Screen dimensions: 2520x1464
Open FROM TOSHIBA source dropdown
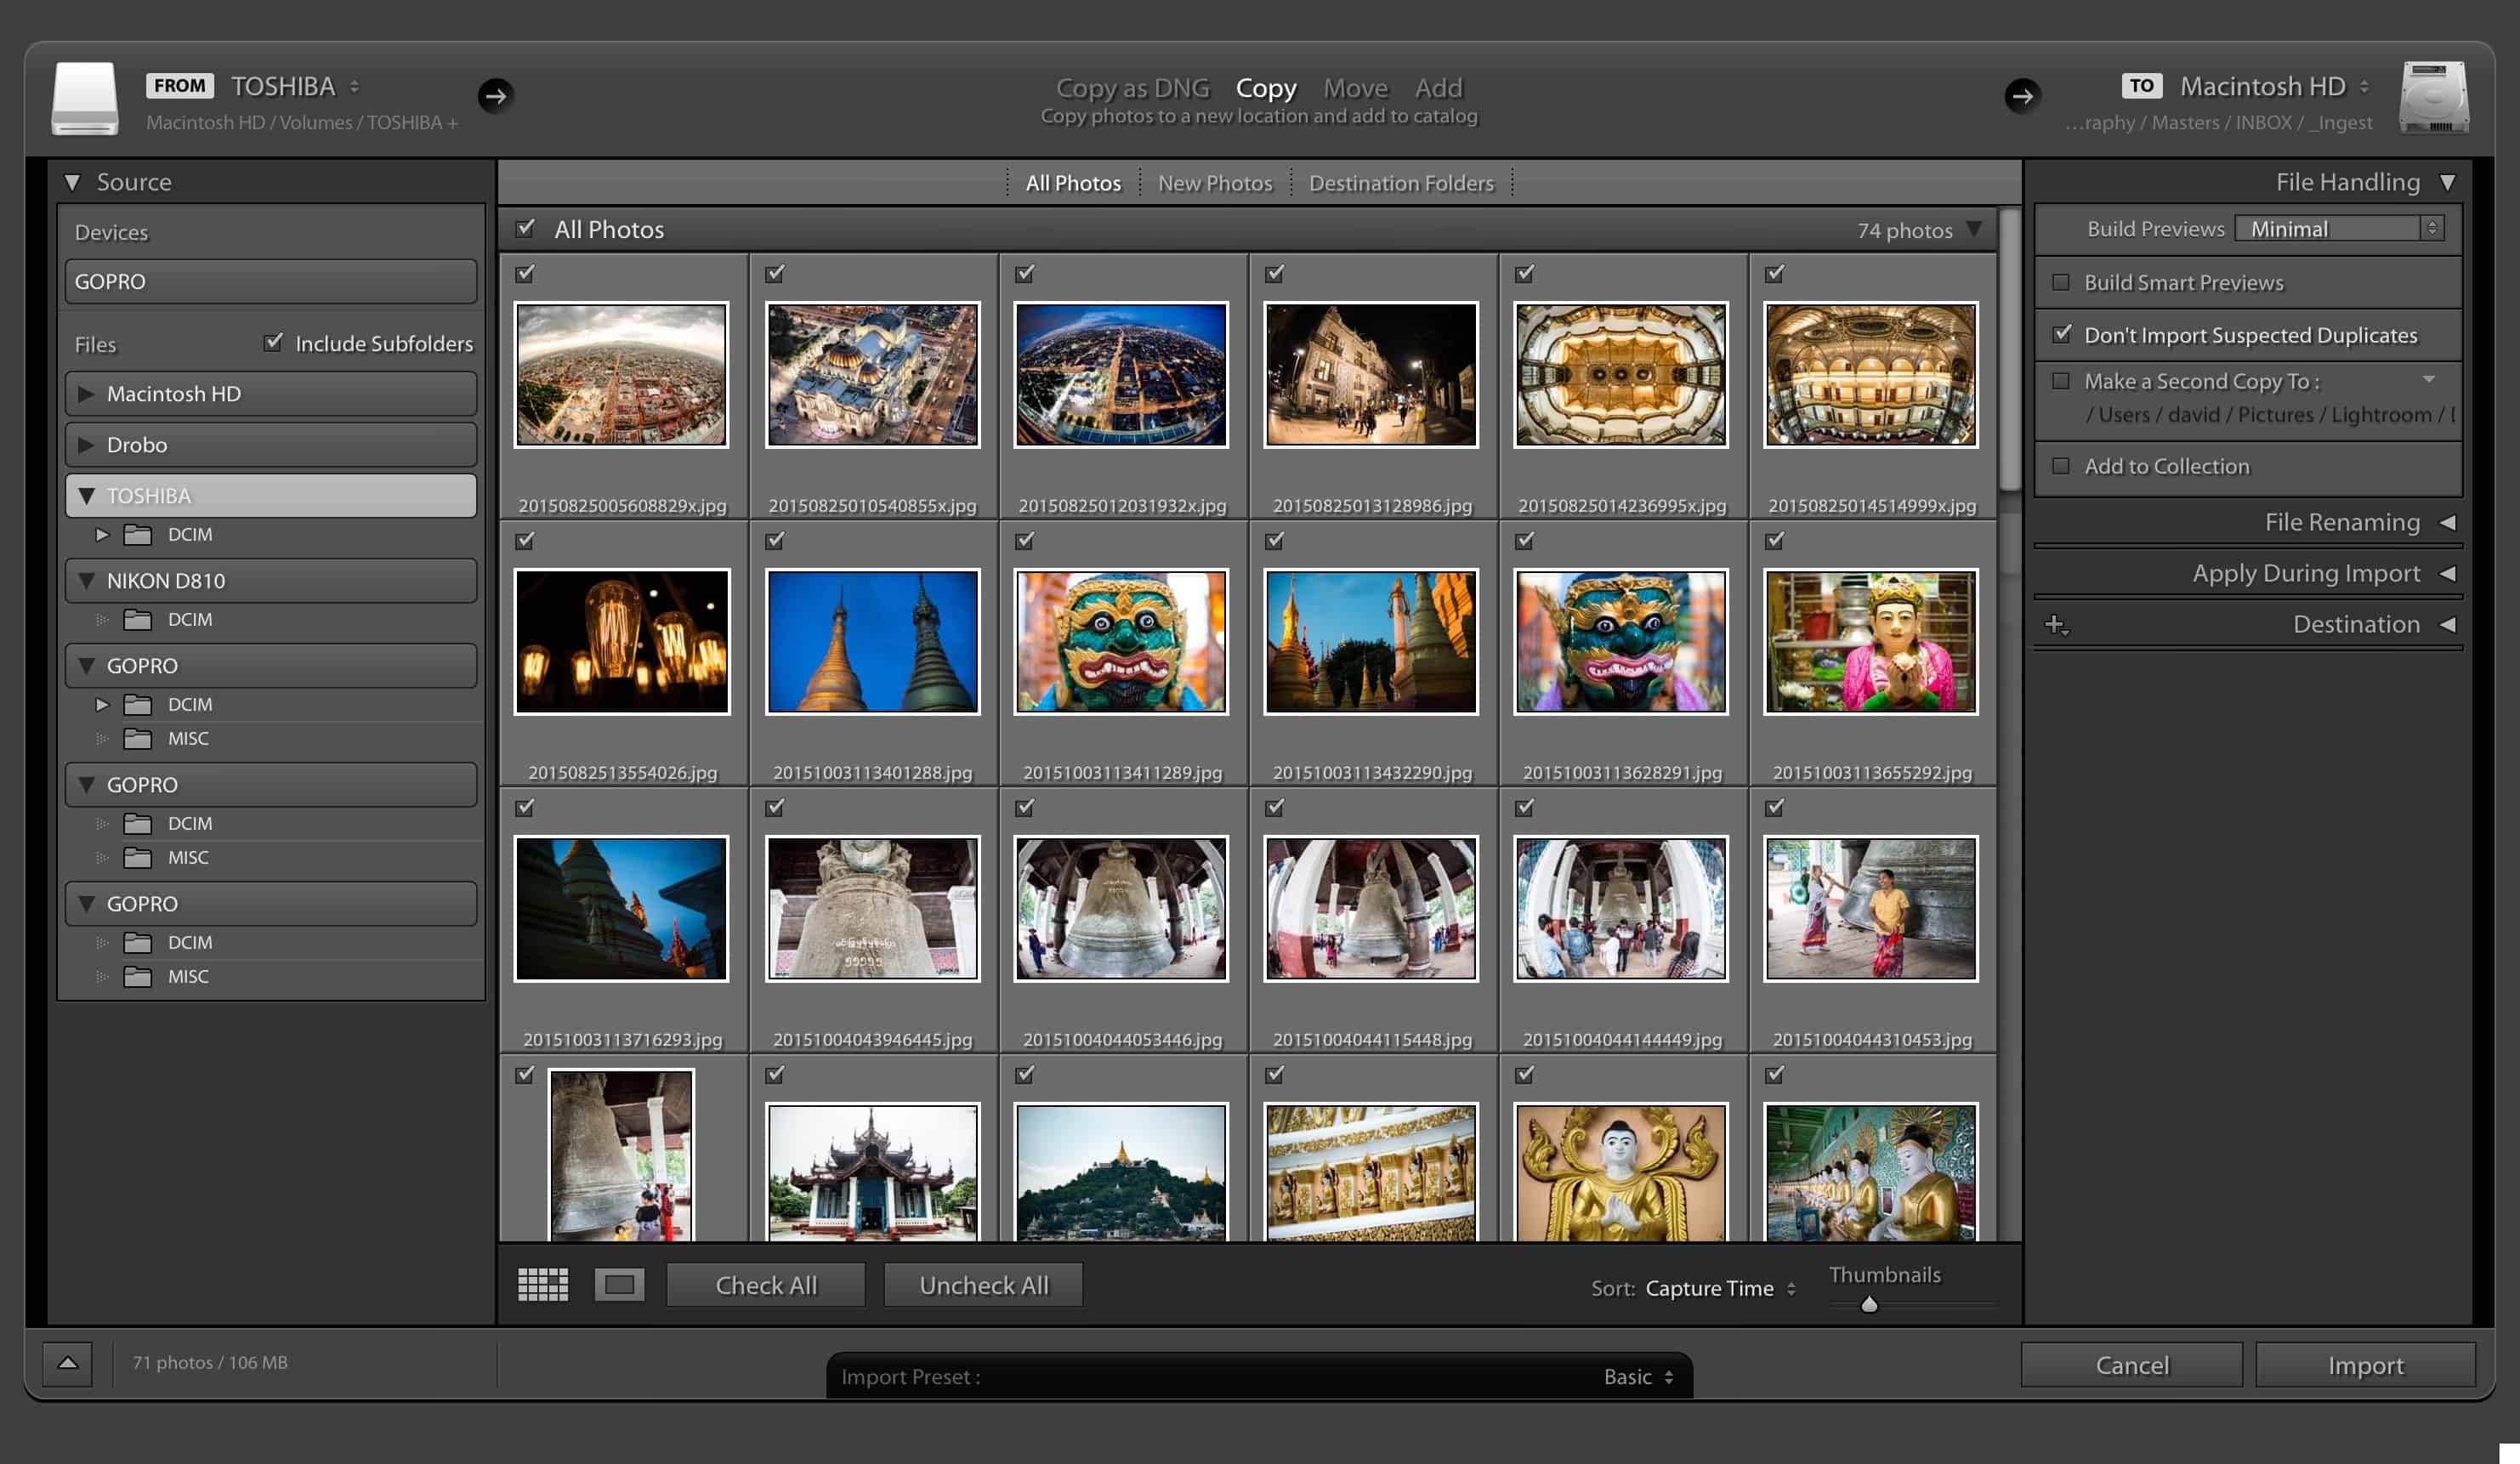(296, 87)
